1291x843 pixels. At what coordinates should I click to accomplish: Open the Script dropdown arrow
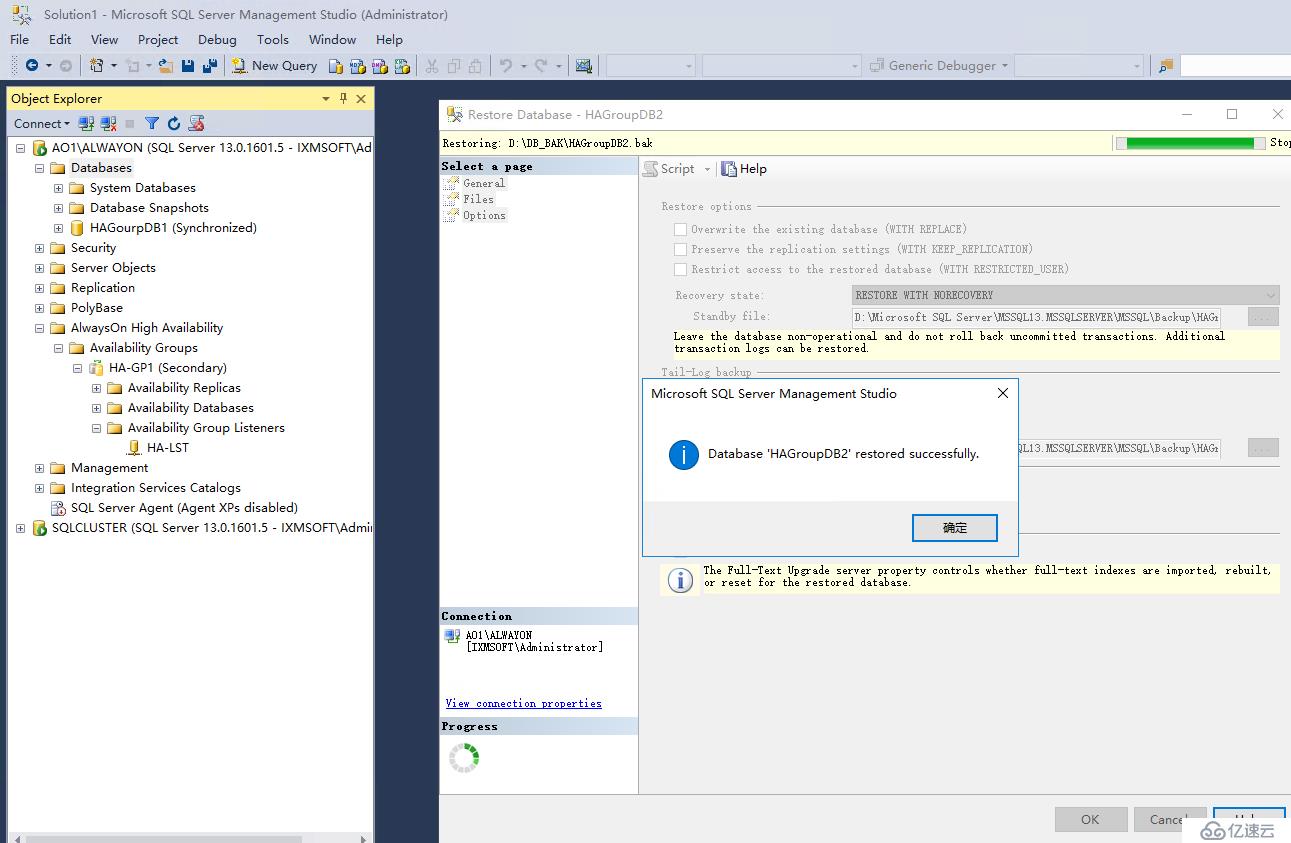pyautogui.click(x=707, y=169)
